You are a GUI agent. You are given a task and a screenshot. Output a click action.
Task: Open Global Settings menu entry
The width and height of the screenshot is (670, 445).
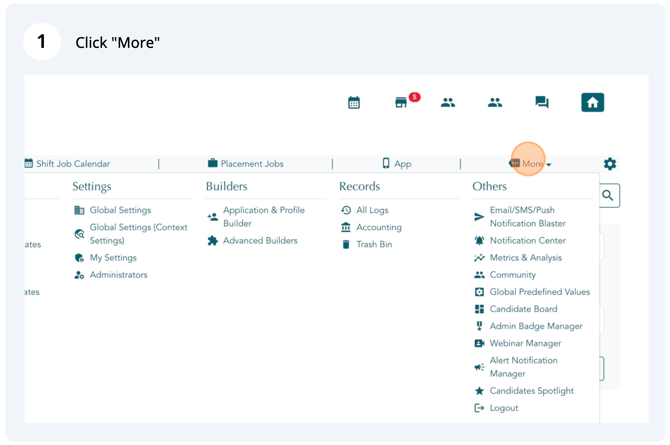coord(113,210)
